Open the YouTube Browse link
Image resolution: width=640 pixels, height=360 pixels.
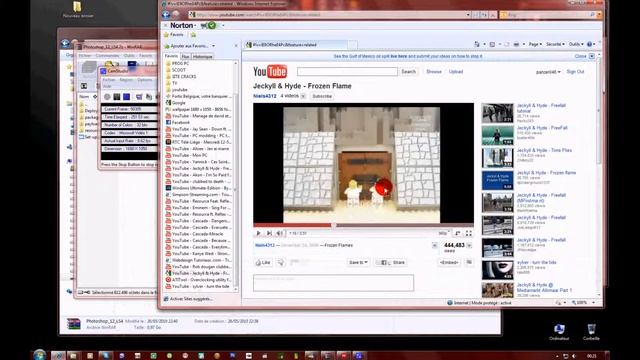click(x=434, y=72)
